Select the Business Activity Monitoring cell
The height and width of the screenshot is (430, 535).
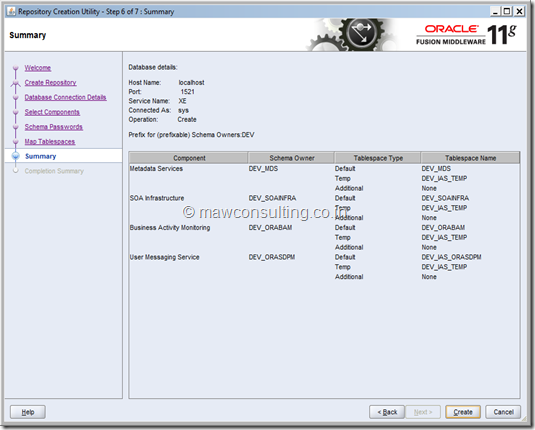(x=170, y=228)
